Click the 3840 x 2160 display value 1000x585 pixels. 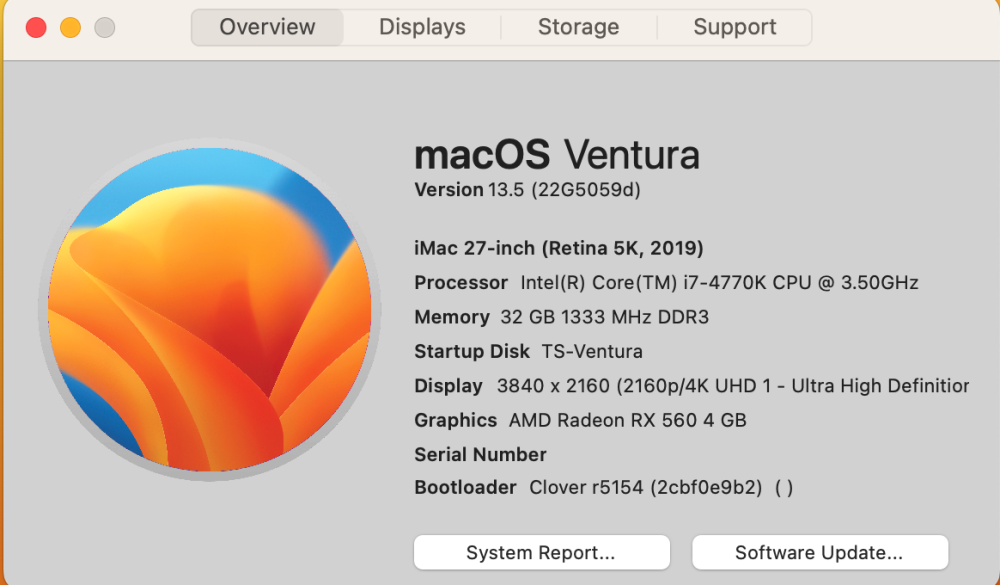(x=733, y=386)
